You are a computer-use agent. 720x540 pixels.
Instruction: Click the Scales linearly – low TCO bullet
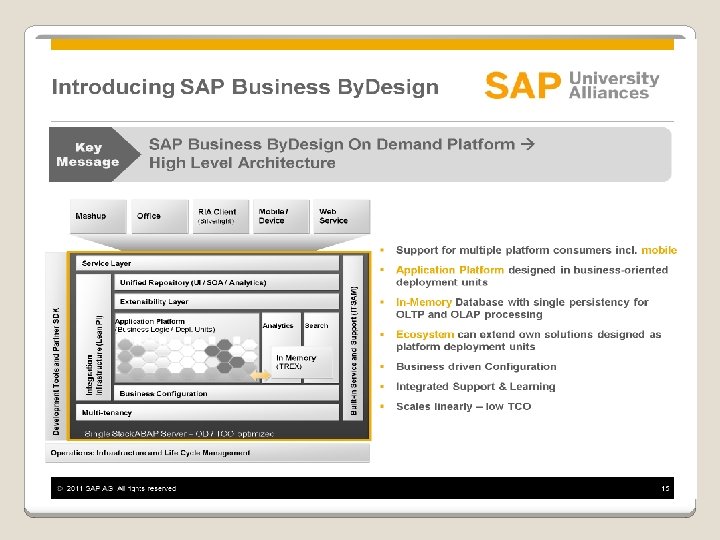[463, 406]
